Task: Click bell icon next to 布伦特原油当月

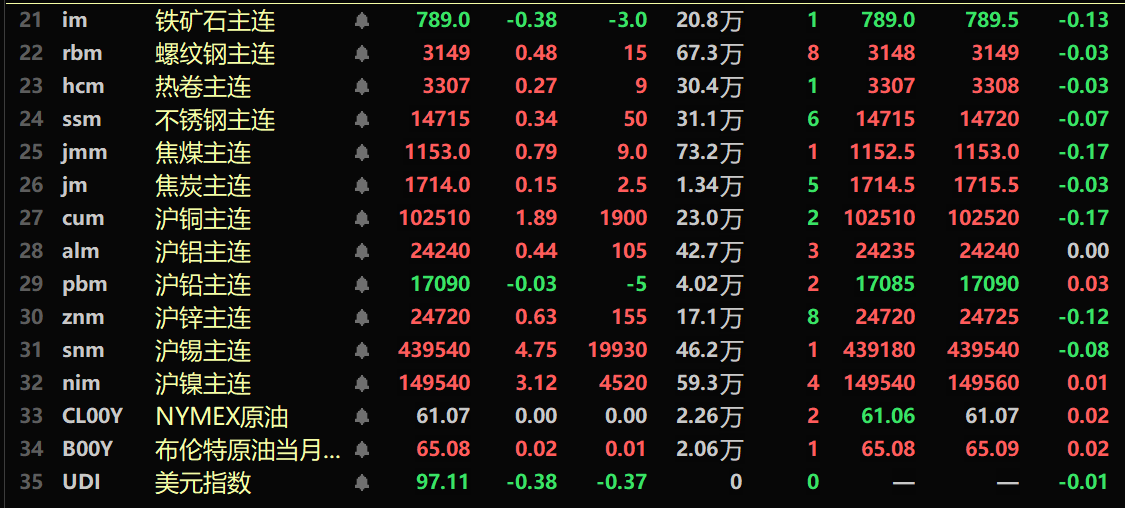Action: 362,450
